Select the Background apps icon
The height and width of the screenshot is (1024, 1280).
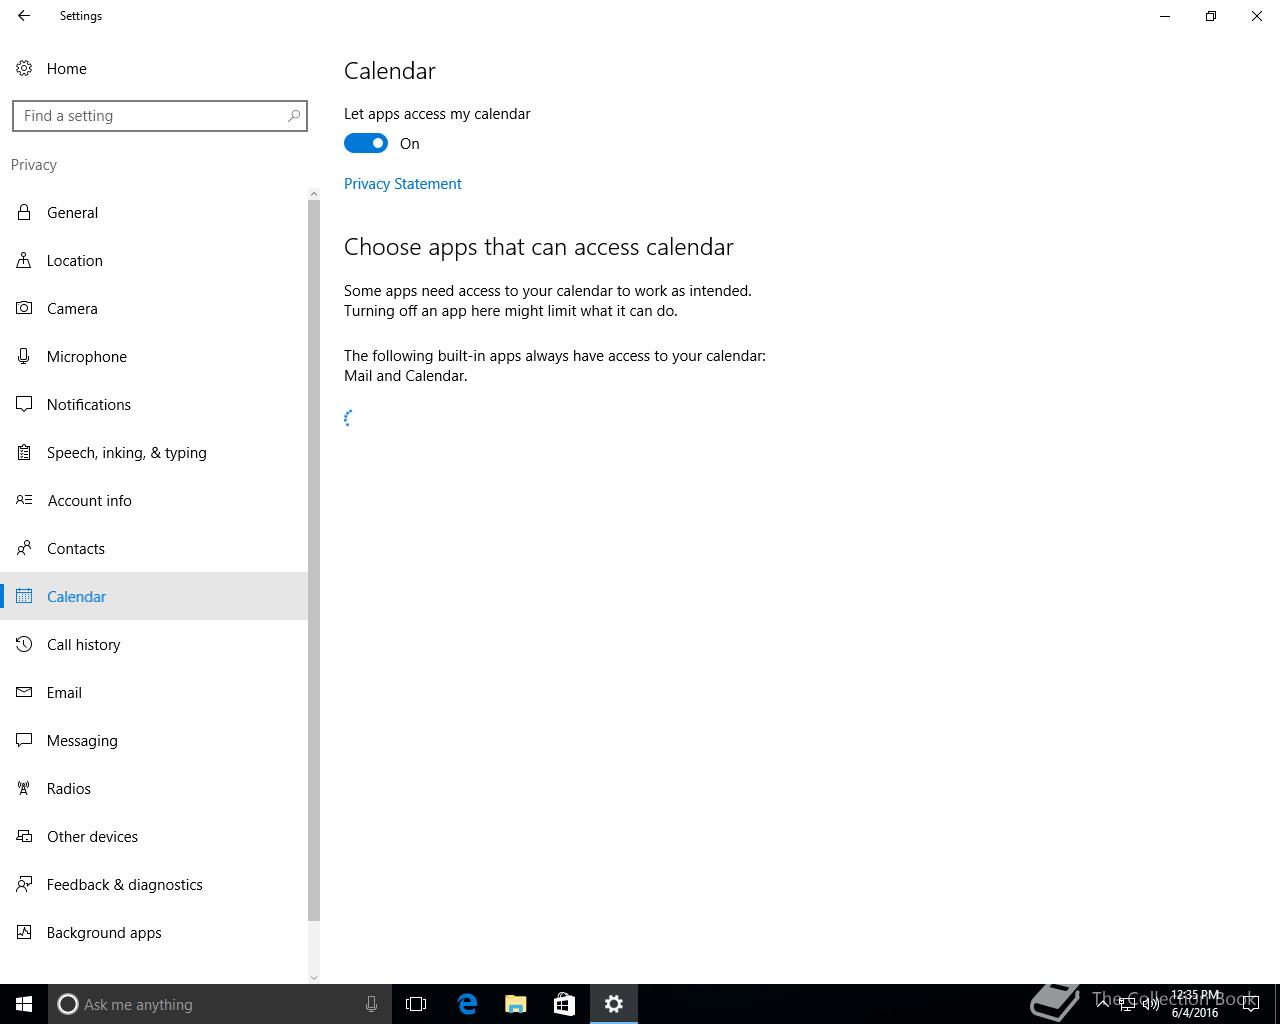coord(24,932)
